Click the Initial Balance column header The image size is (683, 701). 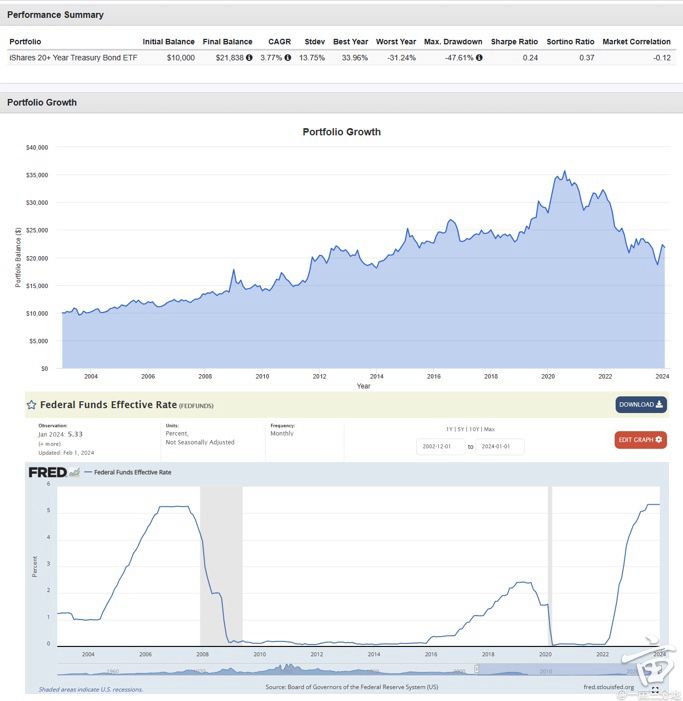[169, 42]
